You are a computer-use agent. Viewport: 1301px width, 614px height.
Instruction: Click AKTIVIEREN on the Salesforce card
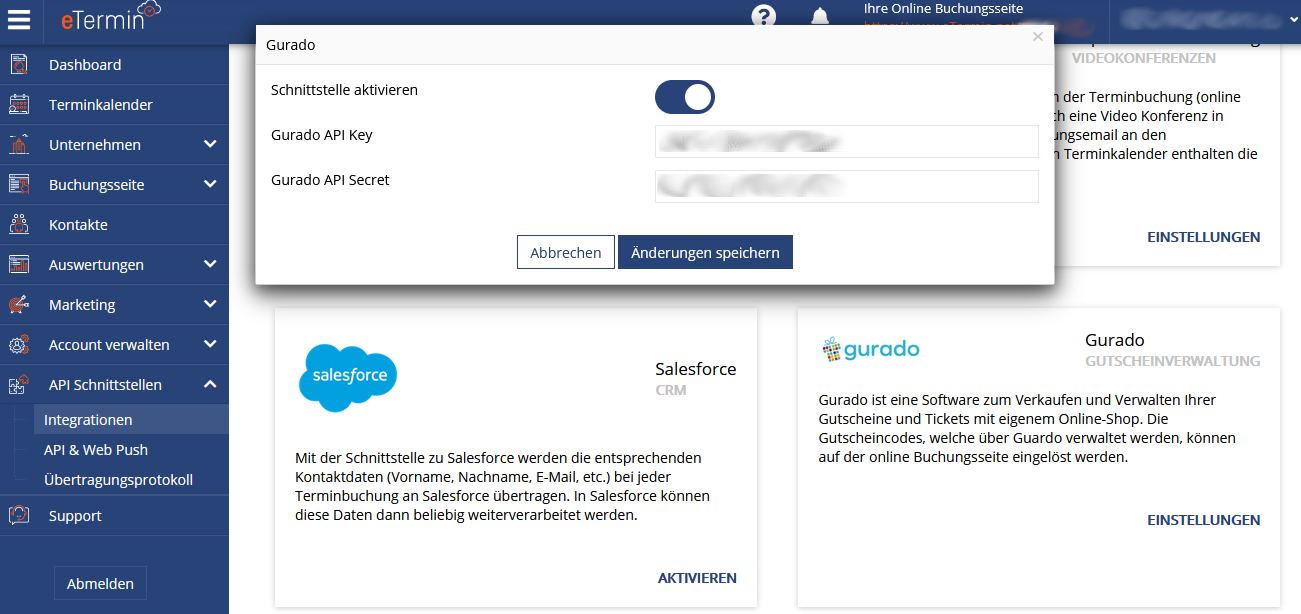pos(697,578)
